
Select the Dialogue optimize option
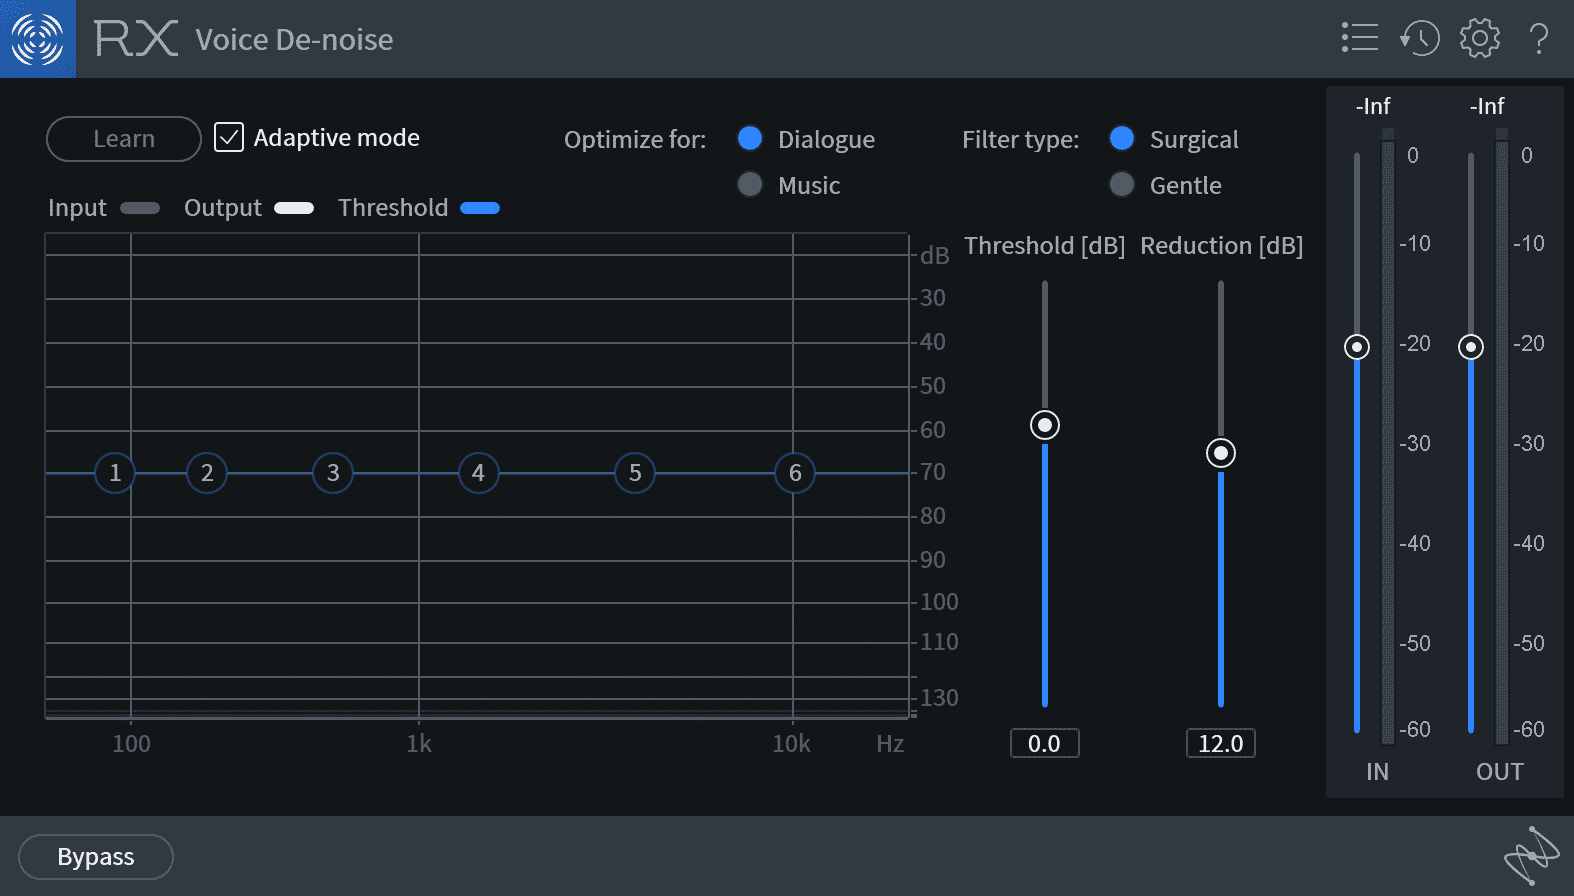(750, 138)
